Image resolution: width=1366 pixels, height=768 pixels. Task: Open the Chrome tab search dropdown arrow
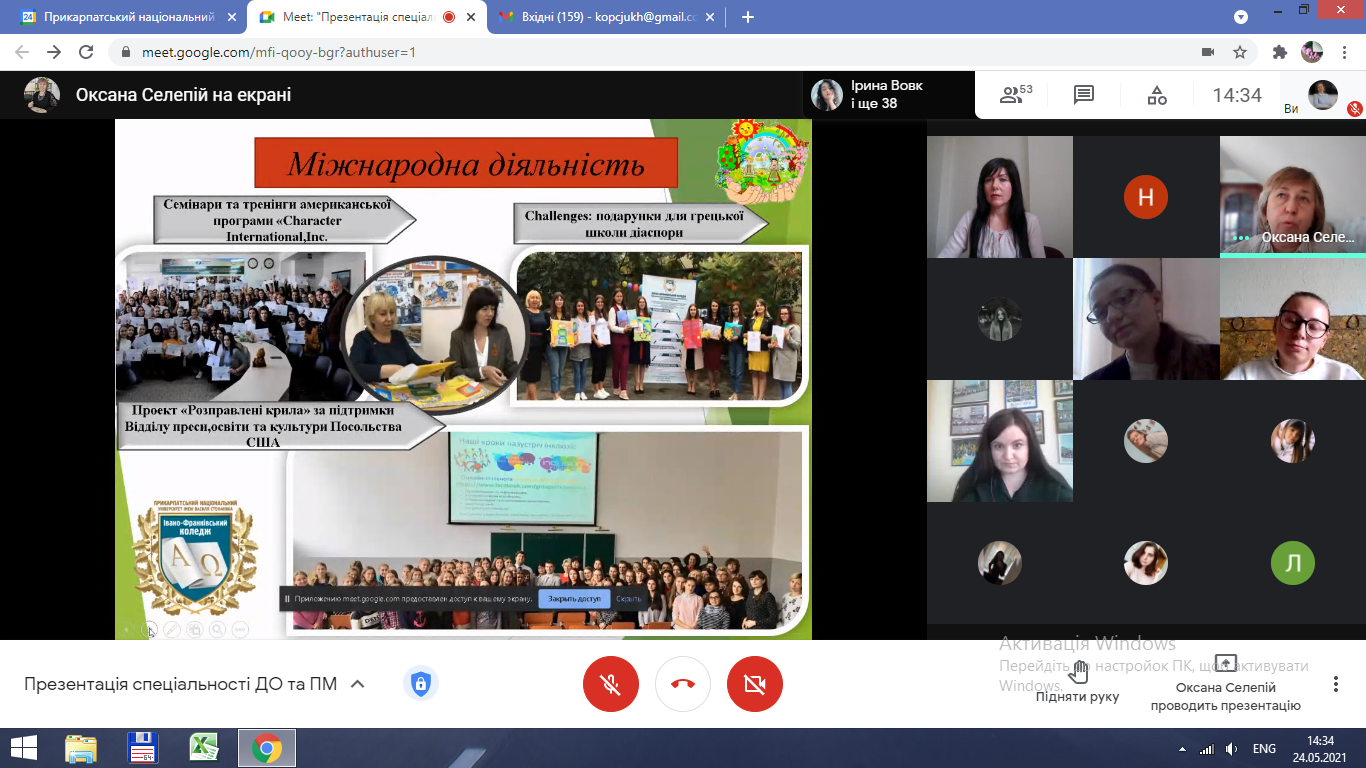tap(1241, 17)
